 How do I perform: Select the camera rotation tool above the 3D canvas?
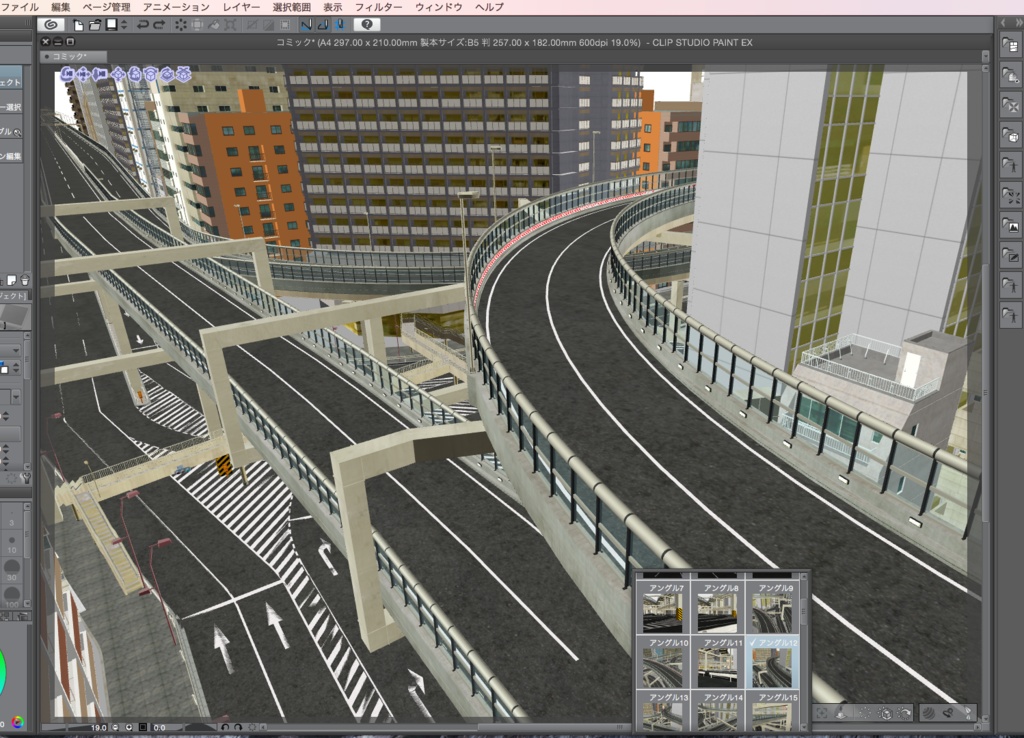[x=66, y=73]
